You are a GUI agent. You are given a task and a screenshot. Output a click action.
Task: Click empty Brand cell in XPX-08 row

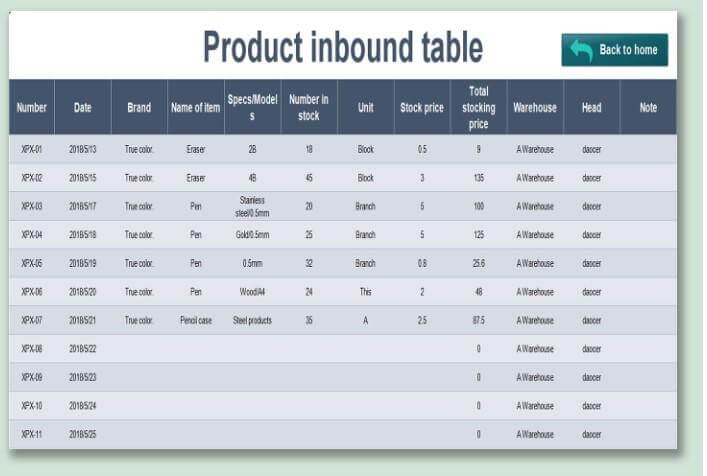[139, 348]
